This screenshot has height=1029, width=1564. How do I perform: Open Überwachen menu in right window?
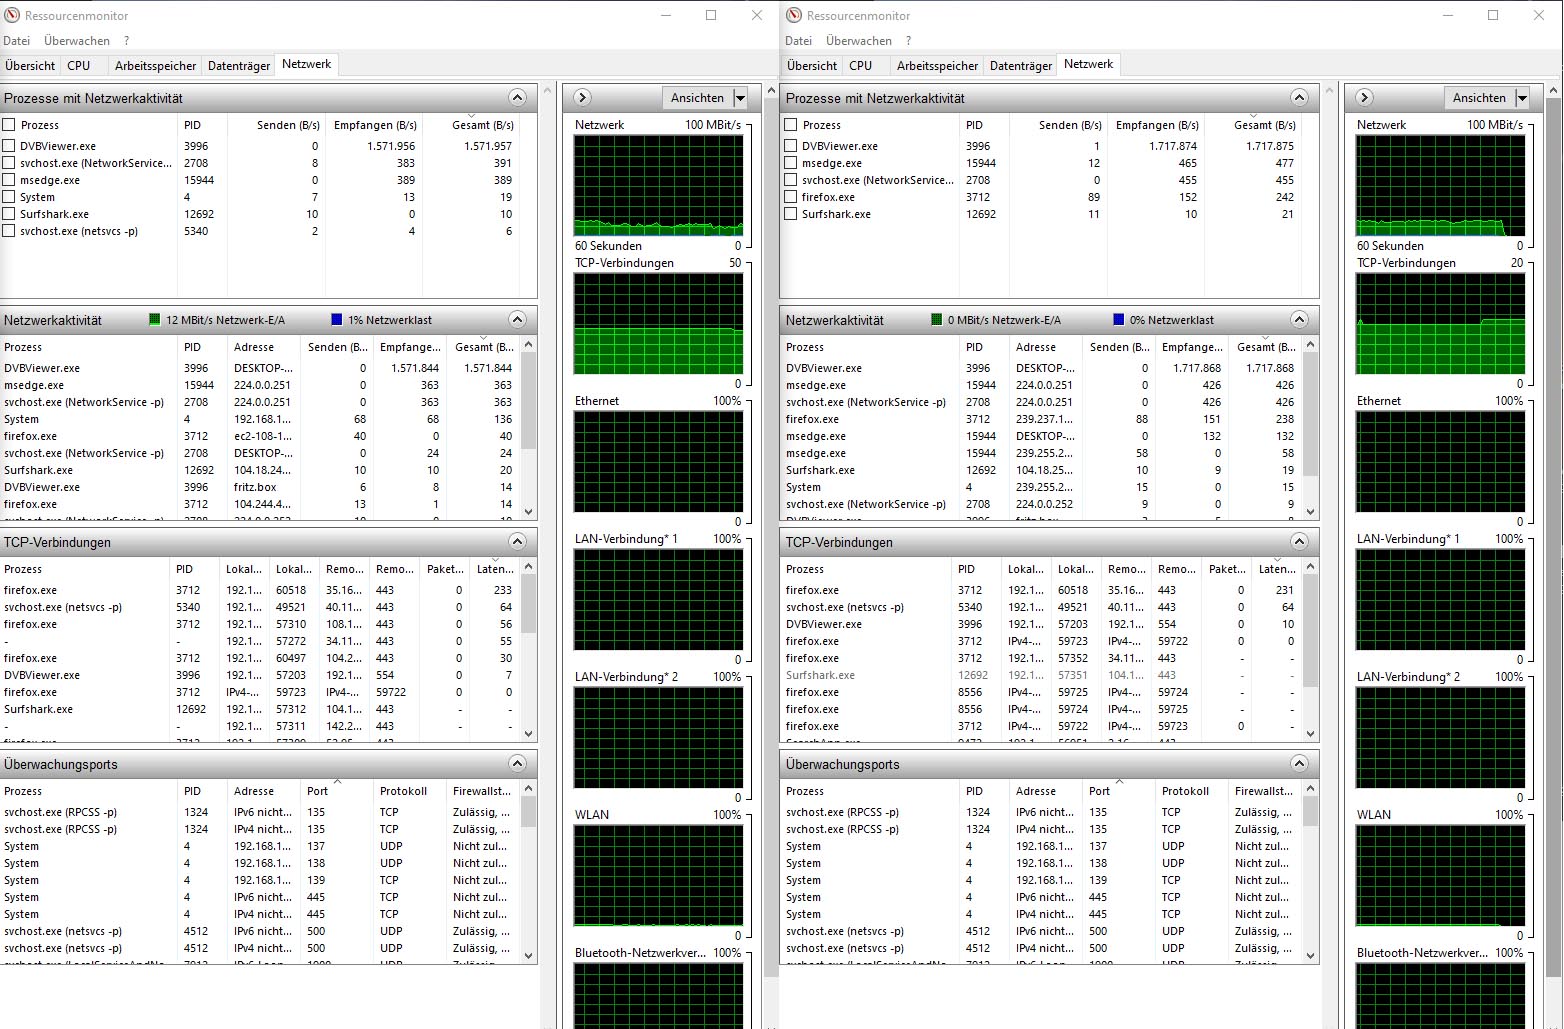858,41
